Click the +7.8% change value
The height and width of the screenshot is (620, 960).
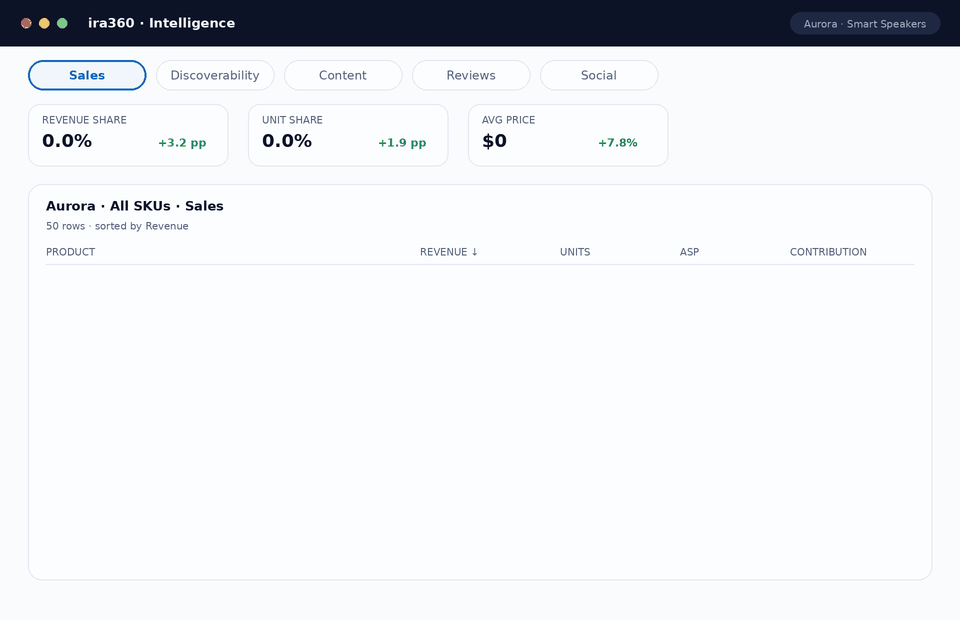coord(618,143)
